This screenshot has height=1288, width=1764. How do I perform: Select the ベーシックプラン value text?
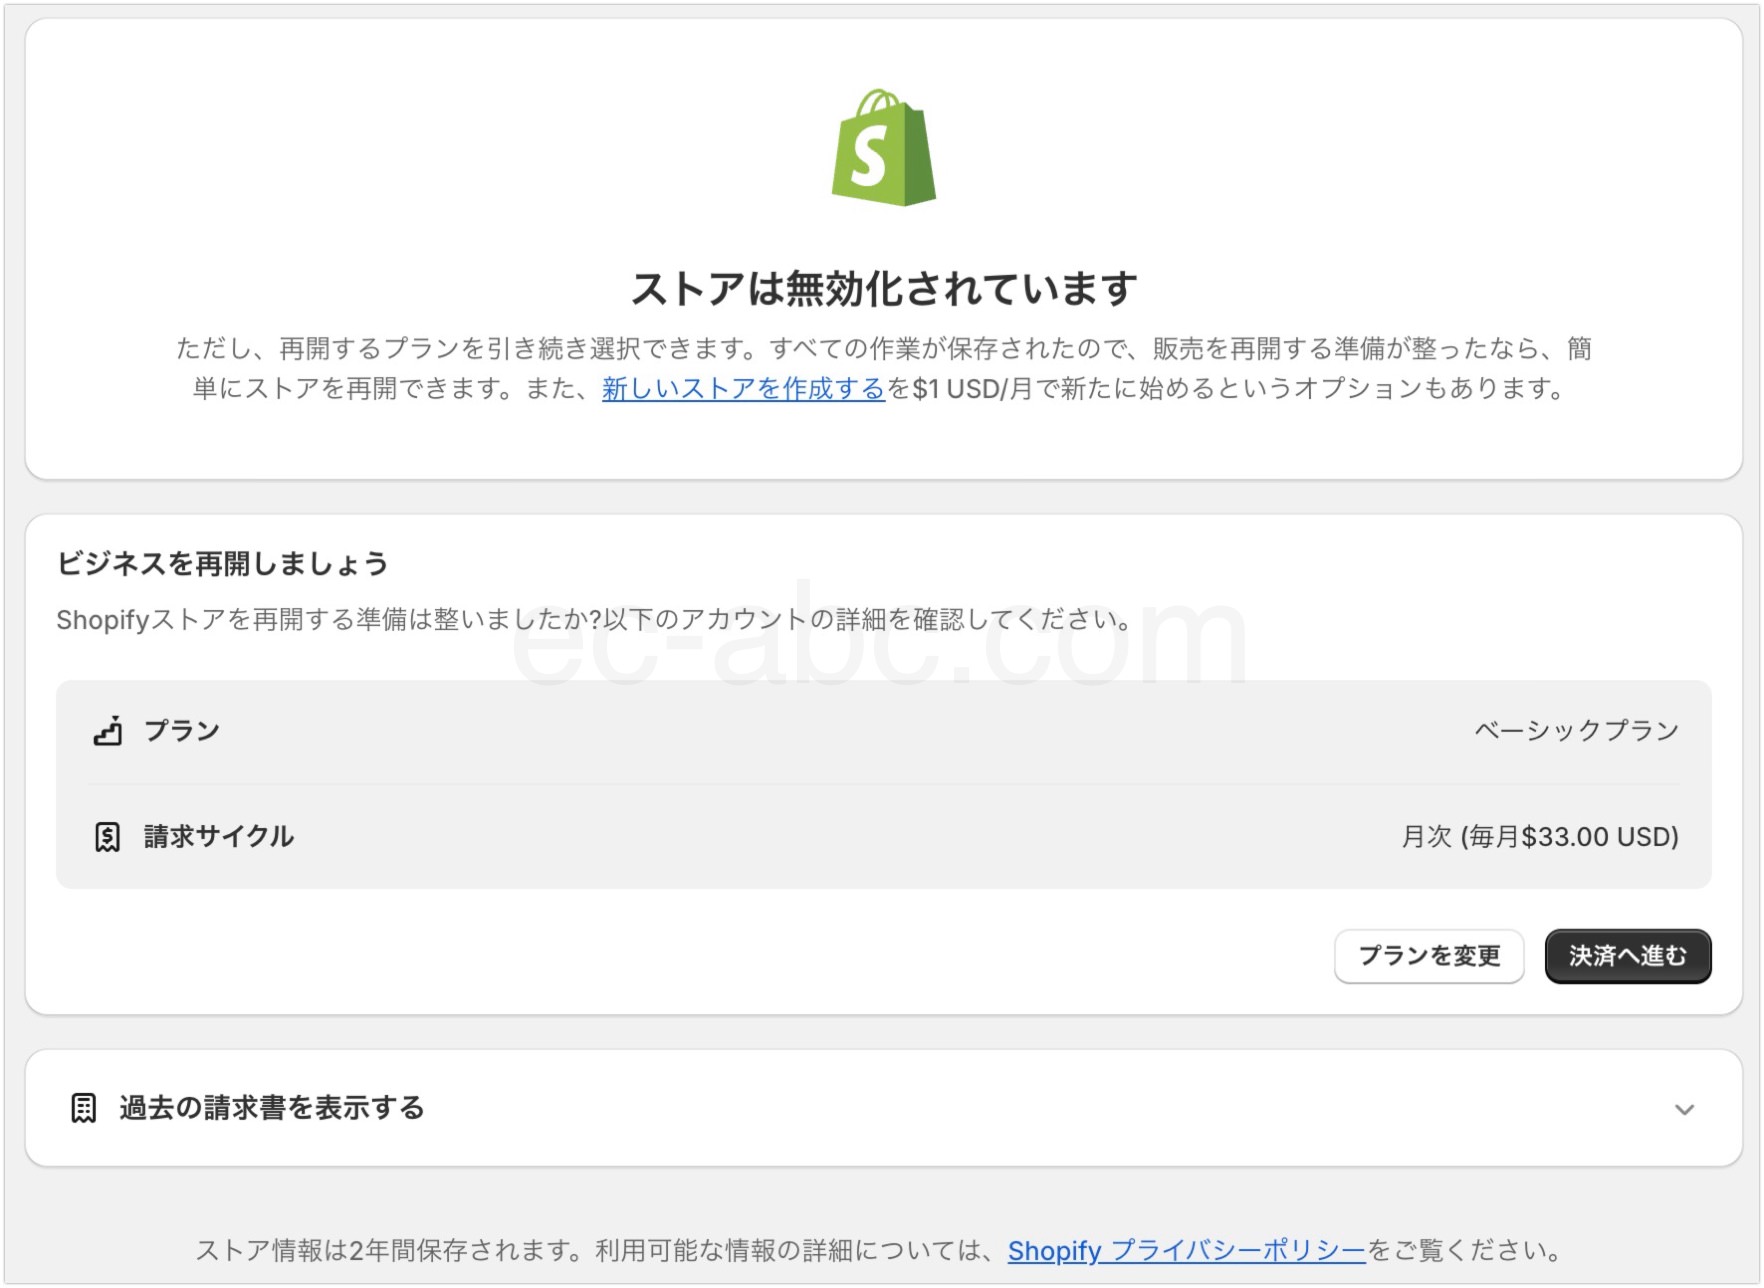click(1577, 731)
